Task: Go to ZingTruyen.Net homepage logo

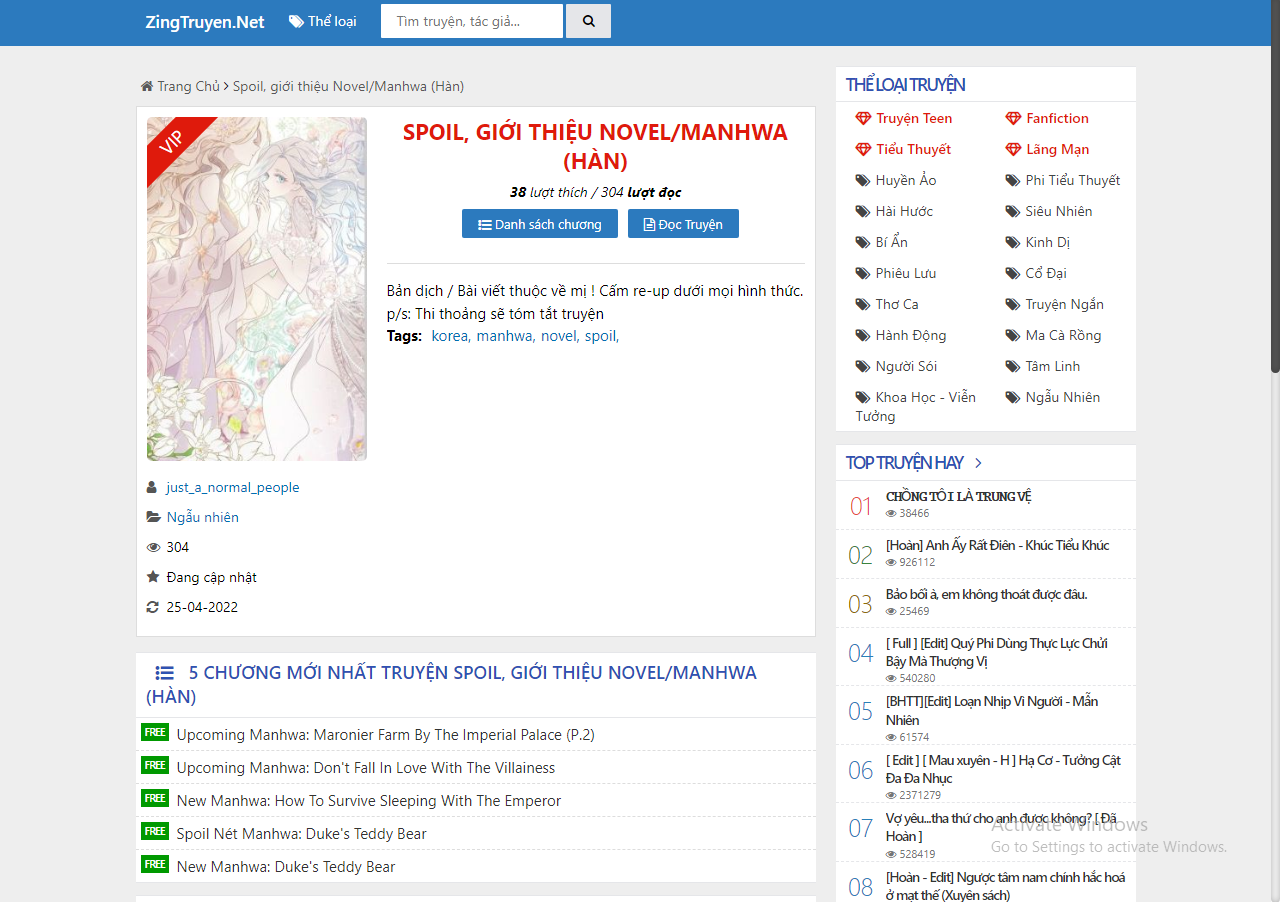Action: tap(205, 22)
